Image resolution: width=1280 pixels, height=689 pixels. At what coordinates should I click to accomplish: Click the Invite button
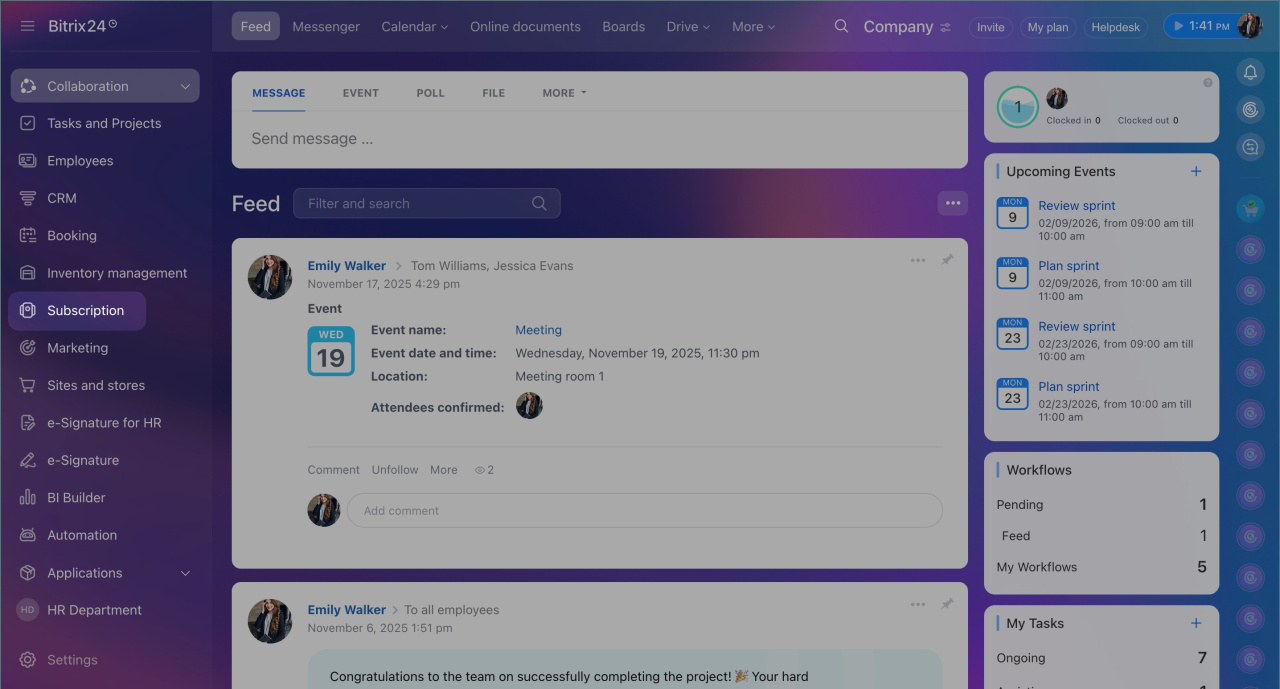pos(990,27)
